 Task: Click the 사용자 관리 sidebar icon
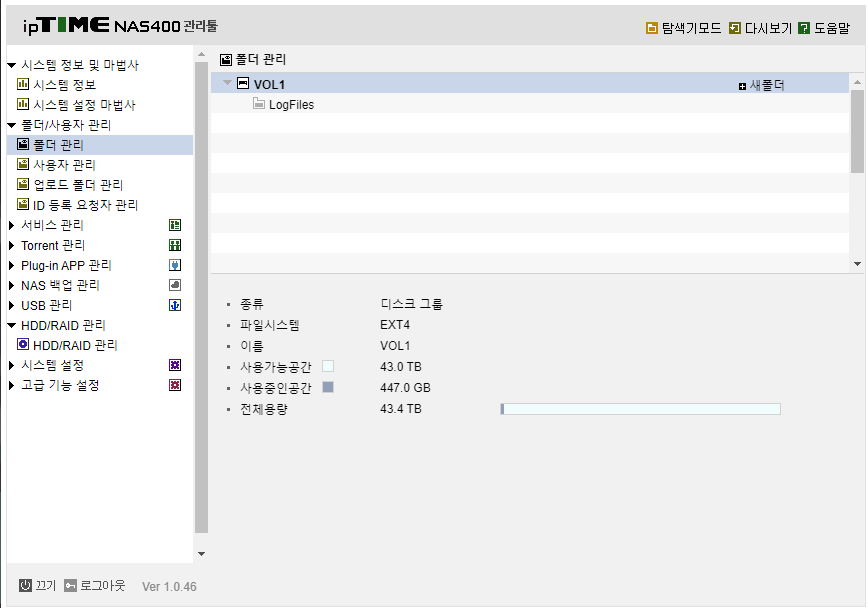point(23,164)
